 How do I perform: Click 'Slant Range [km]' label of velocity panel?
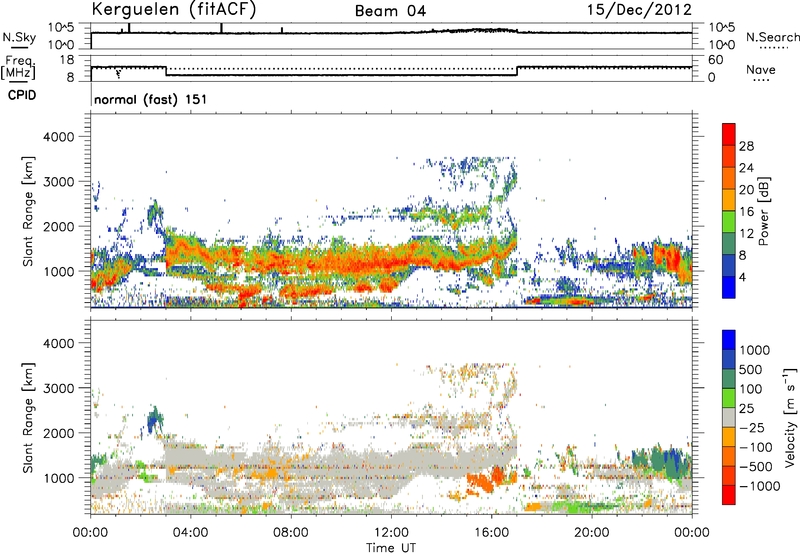coord(28,417)
